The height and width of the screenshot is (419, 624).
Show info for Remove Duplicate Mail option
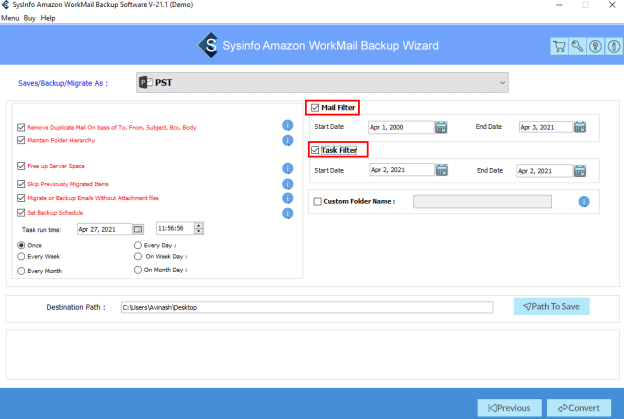tap(288, 125)
